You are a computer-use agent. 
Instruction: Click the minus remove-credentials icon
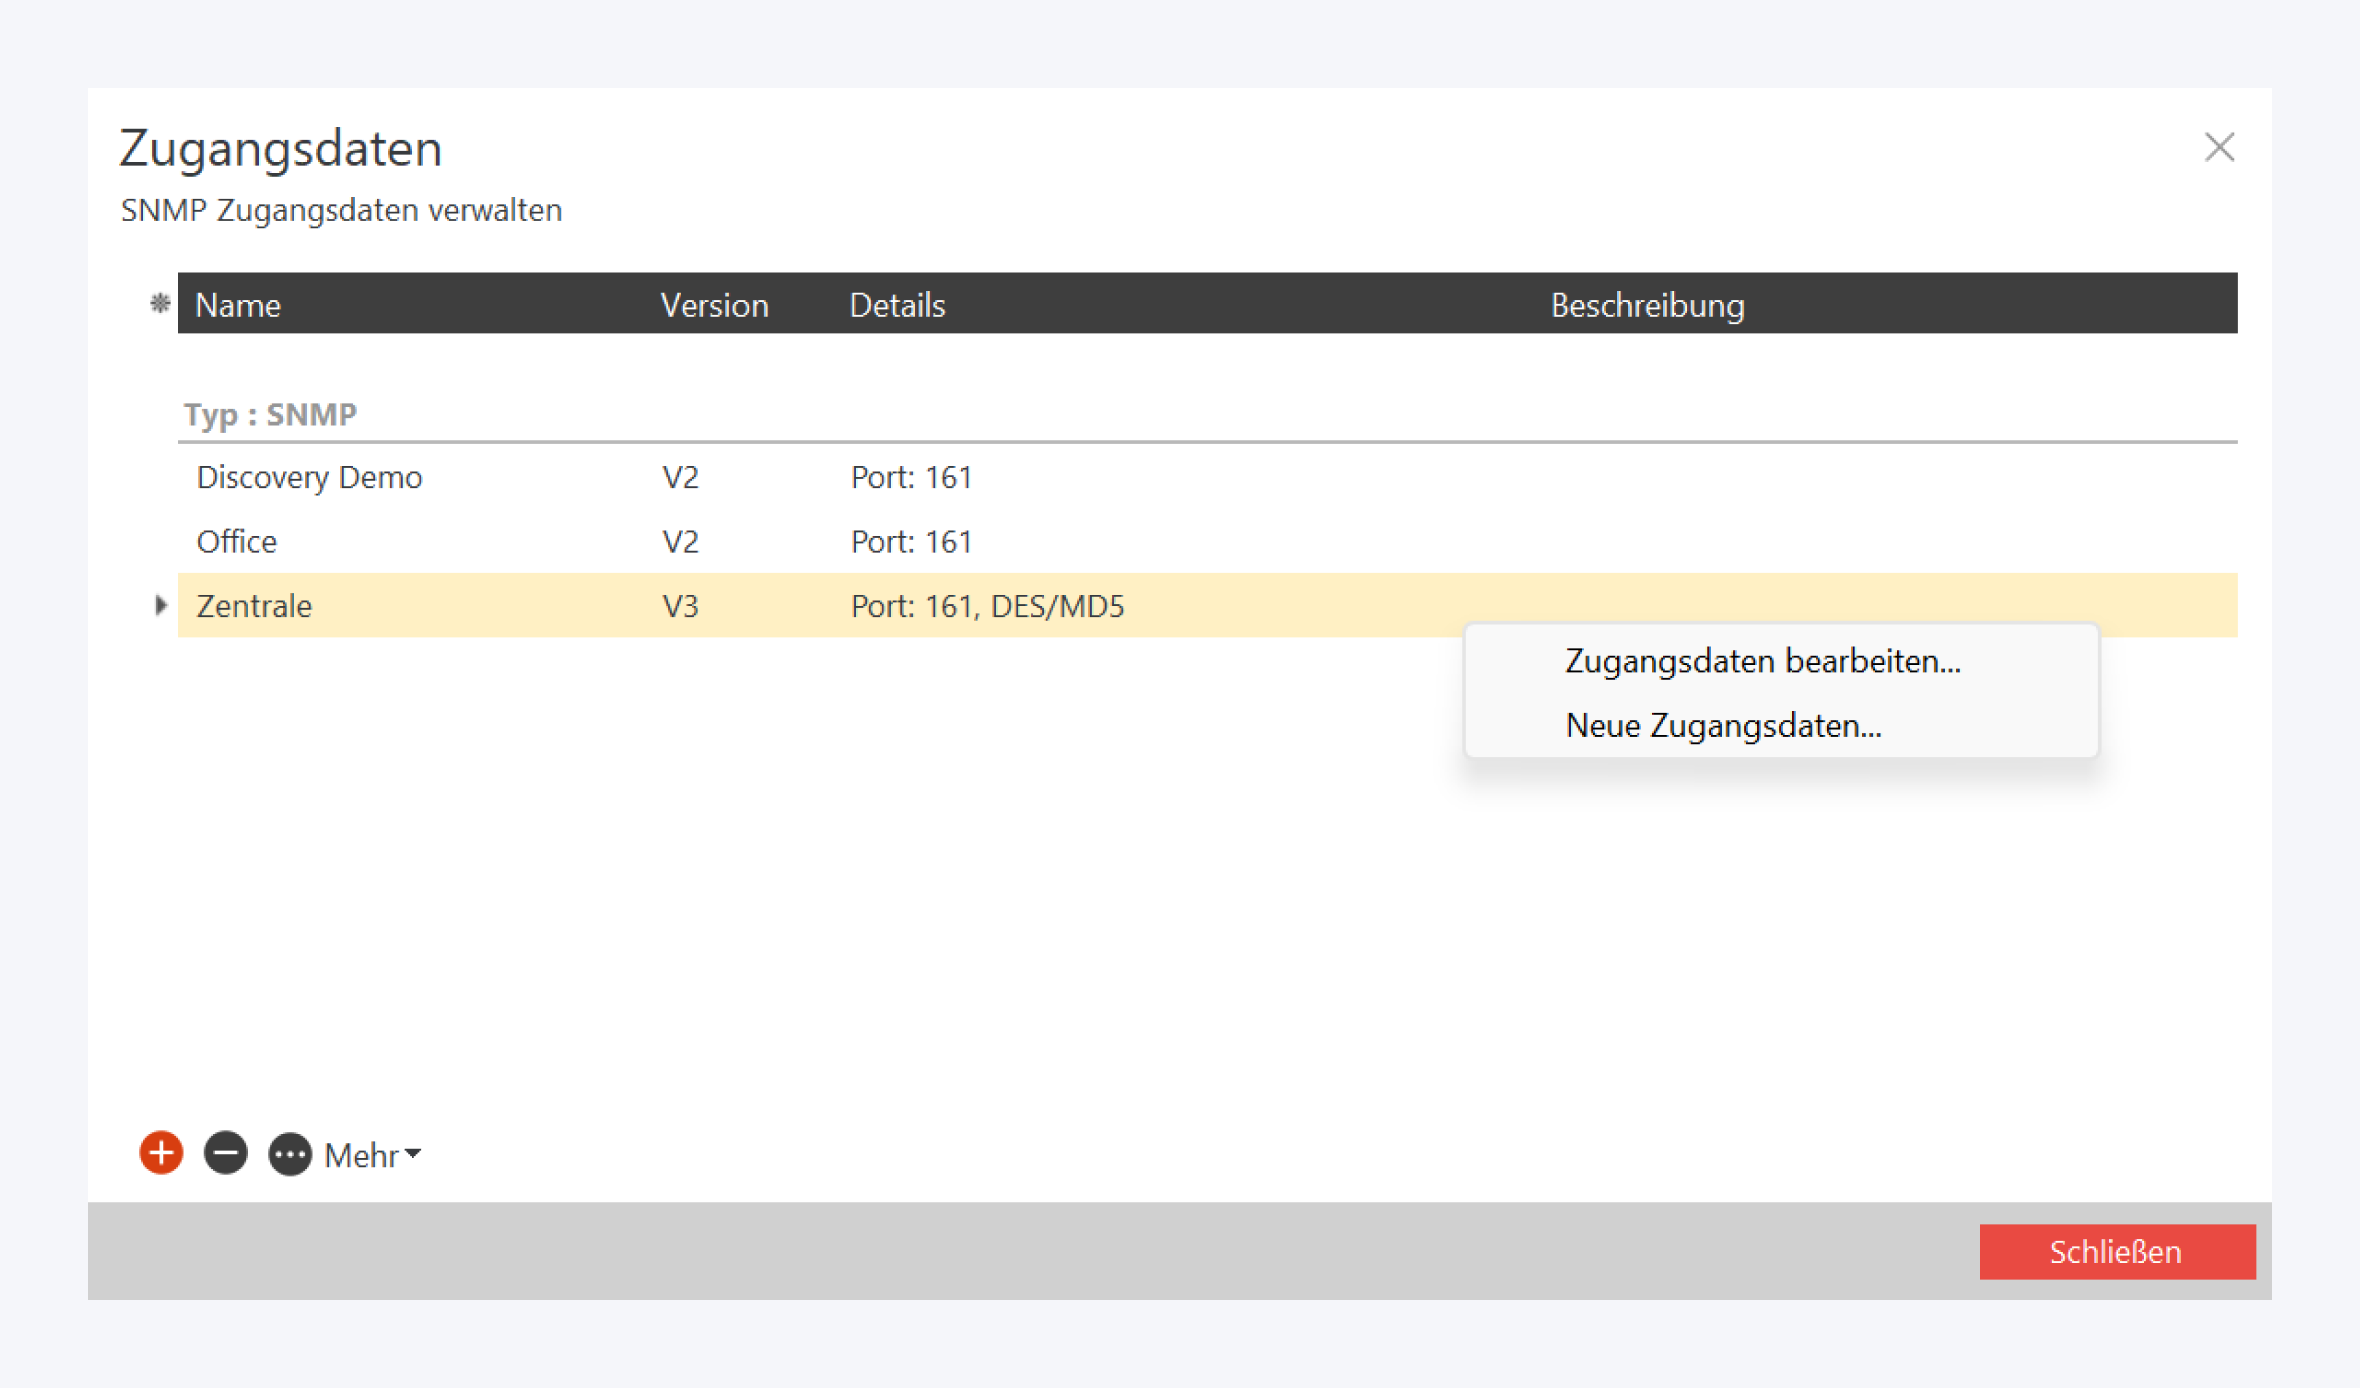[226, 1153]
